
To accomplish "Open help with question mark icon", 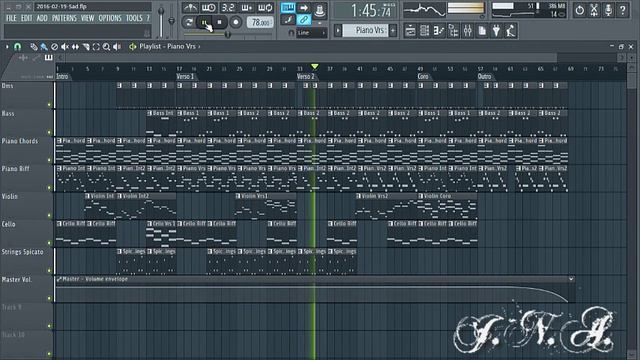I will (623, 10).
